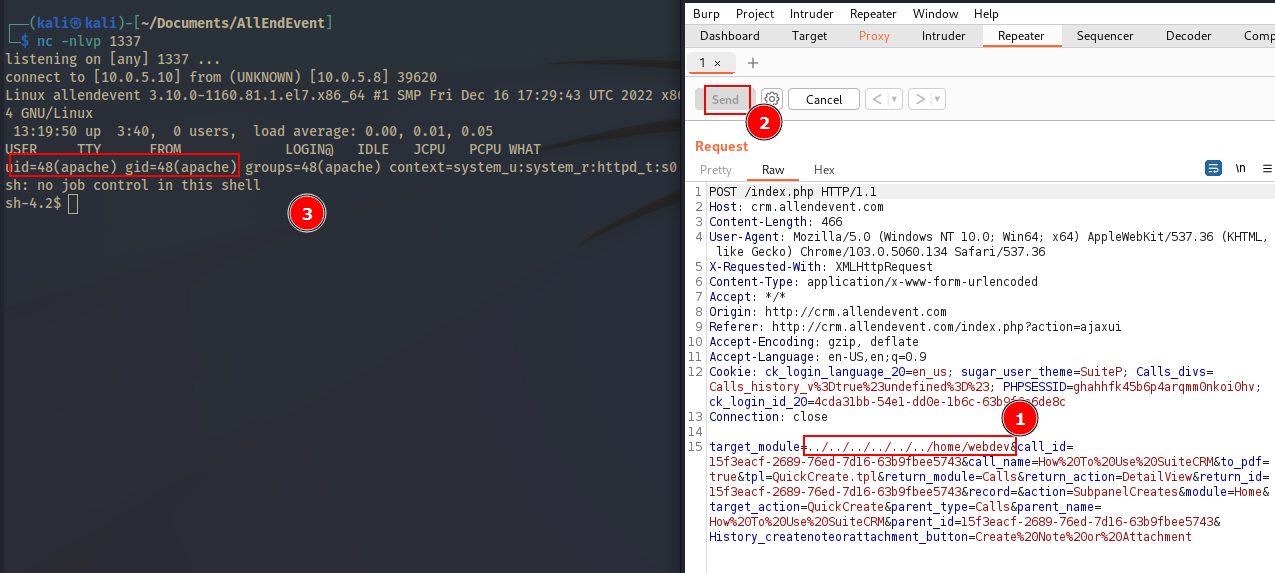
Task: Click the X-Requested-With header line
Action: (x=820, y=267)
